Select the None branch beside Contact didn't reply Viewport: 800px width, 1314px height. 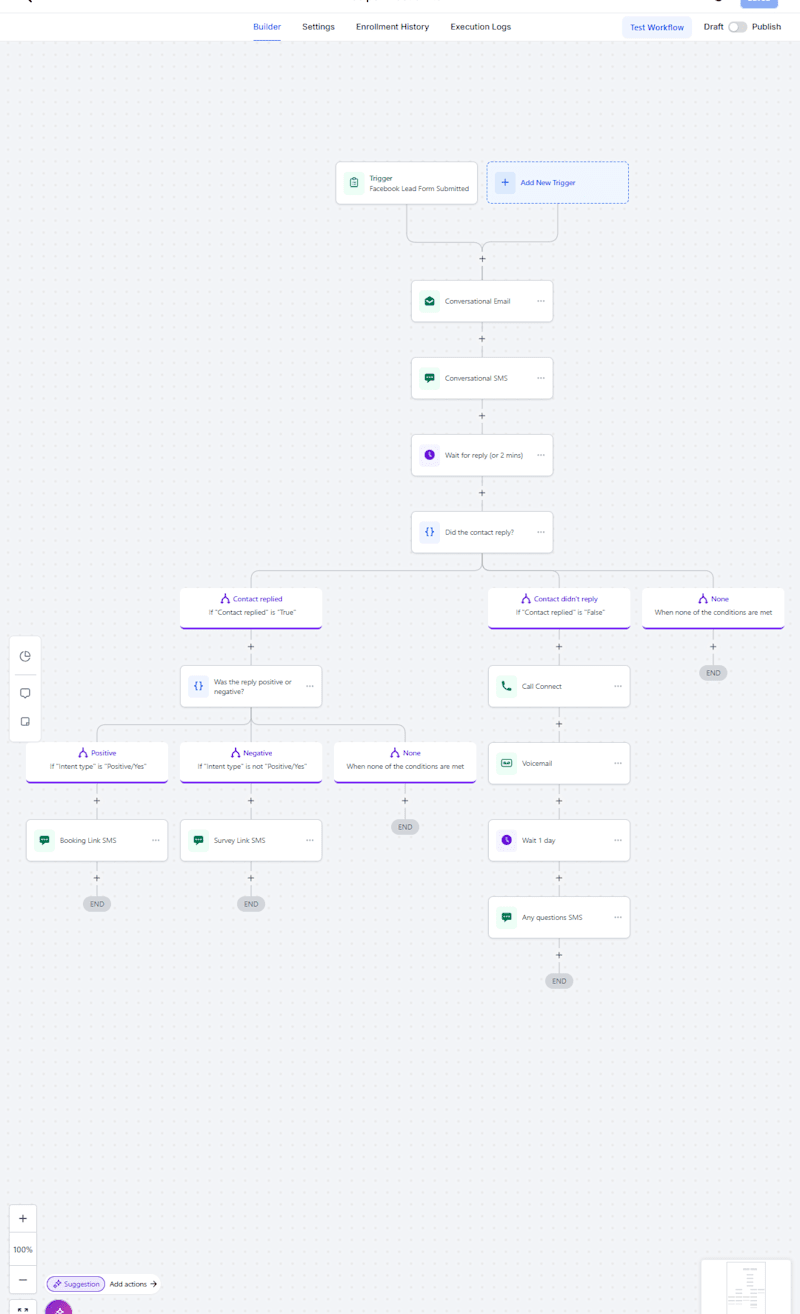click(x=713, y=608)
